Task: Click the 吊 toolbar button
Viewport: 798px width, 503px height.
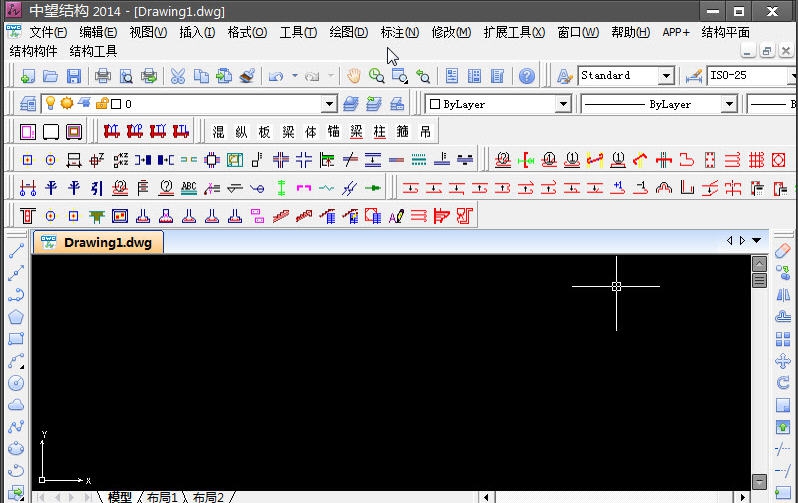Action: pyautogui.click(x=425, y=132)
